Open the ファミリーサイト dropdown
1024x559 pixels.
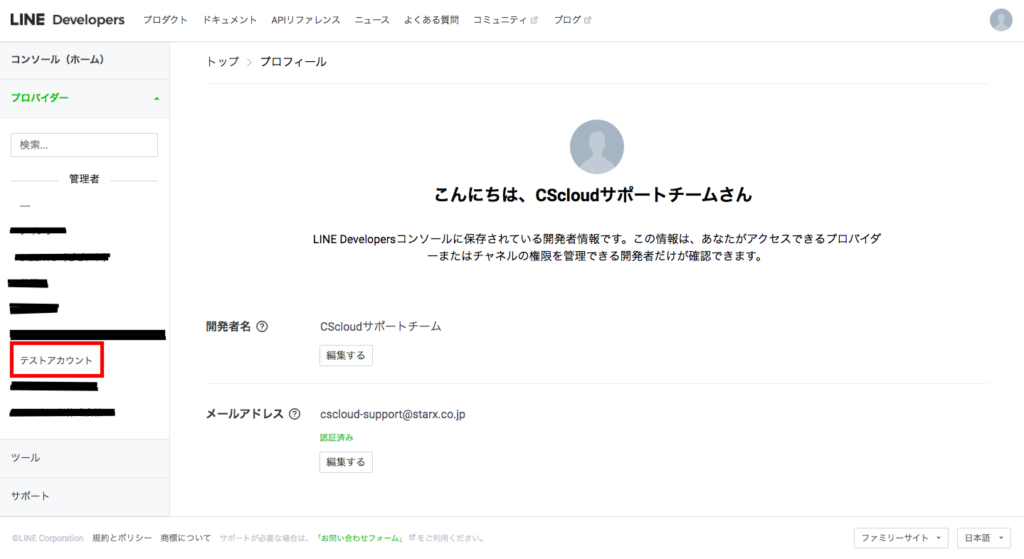pos(900,538)
